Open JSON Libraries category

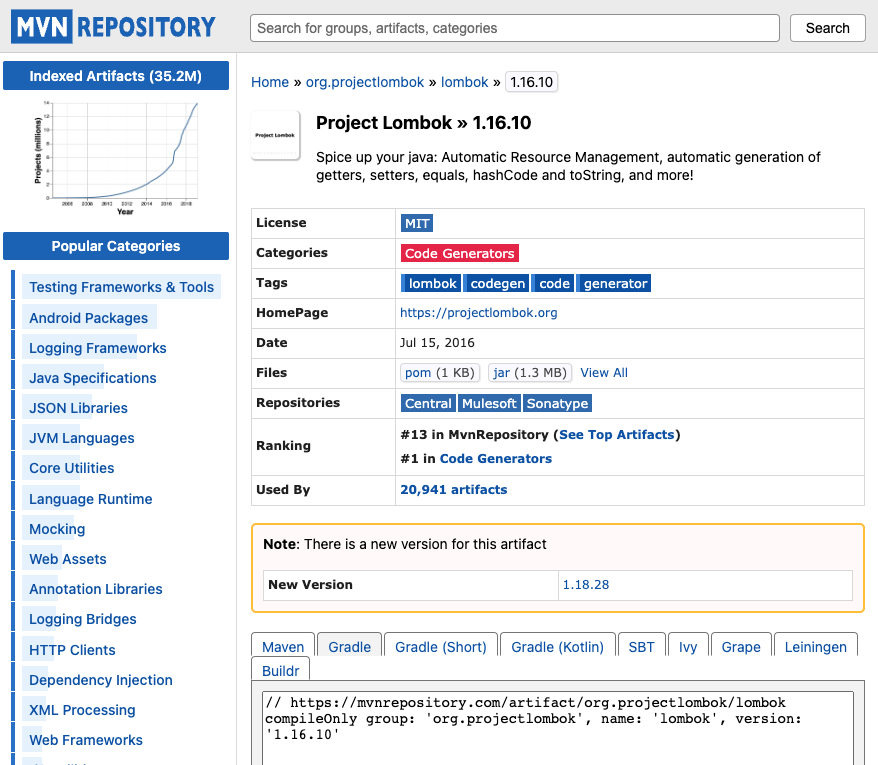(78, 408)
